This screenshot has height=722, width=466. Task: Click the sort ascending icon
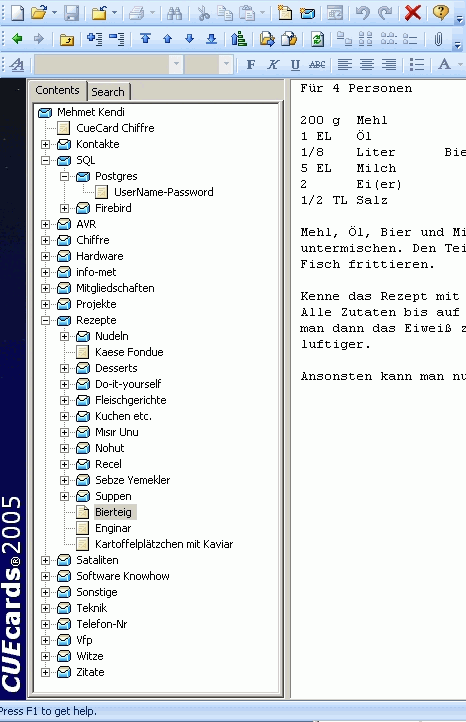(239, 39)
